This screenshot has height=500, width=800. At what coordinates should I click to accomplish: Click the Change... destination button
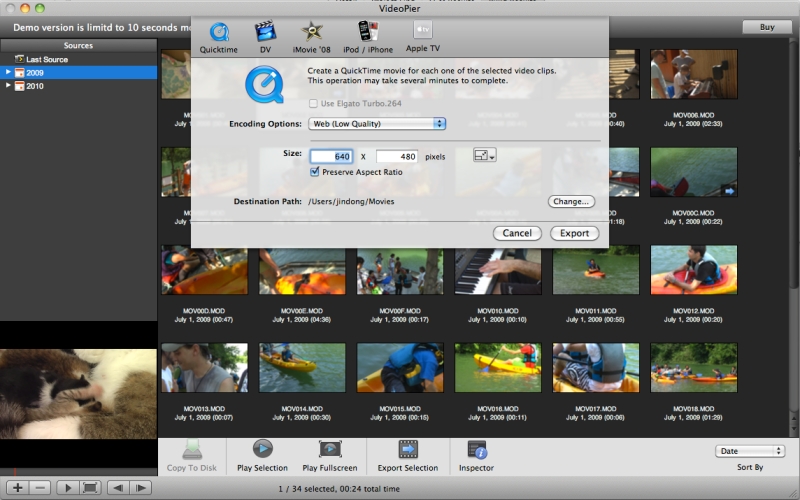click(571, 202)
